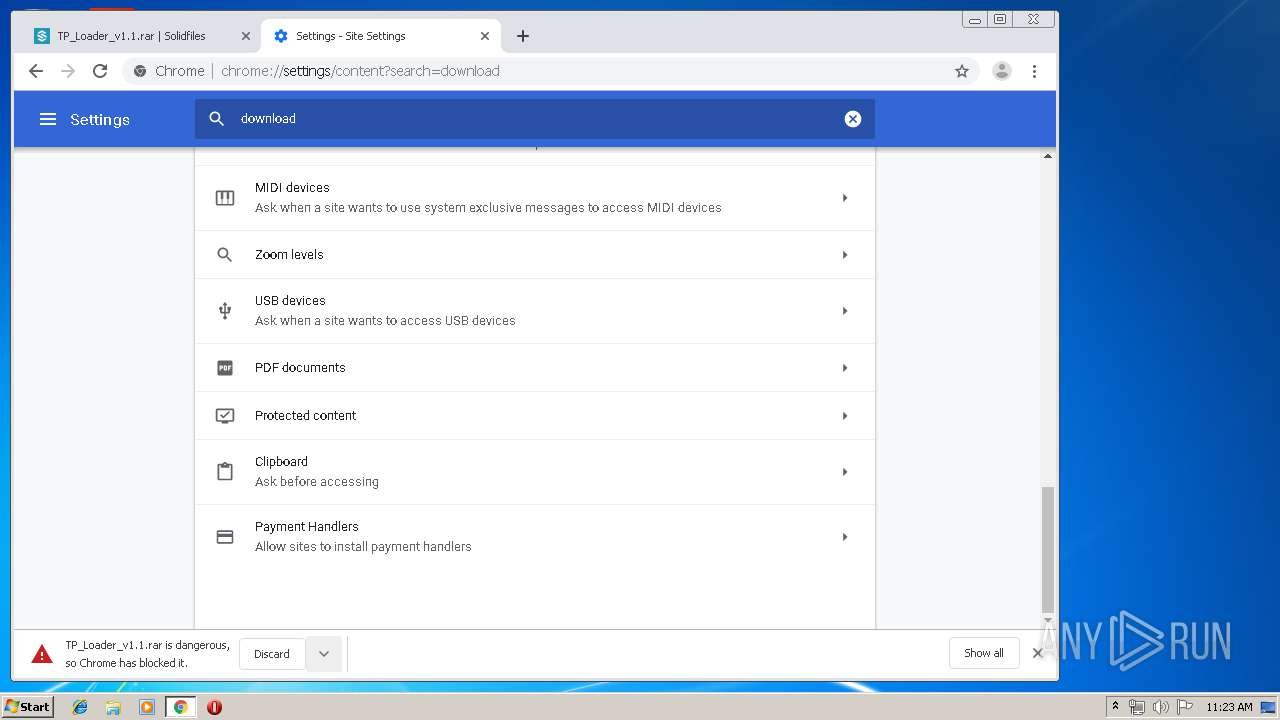Expand the USB devices arrow
The height and width of the screenshot is (720, 1280).
pos(845,311)
